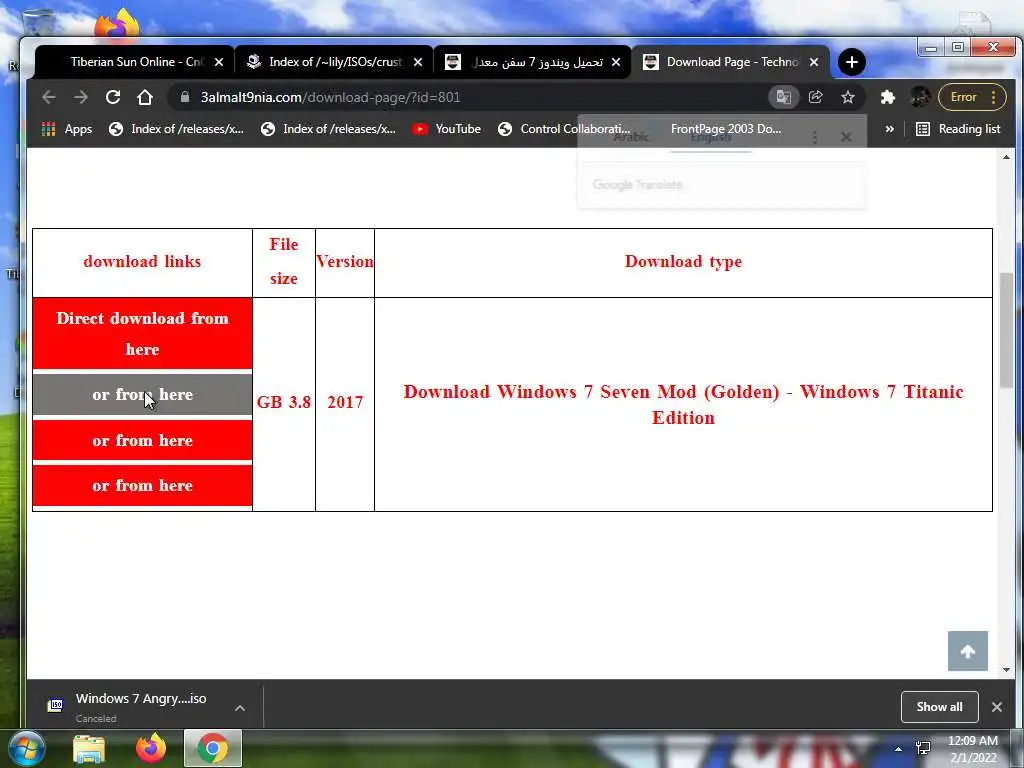This screenshot has height=768, width=1024.
Task: Click the scroll-to-top arrow button
Action: click(x=968, y=651)
